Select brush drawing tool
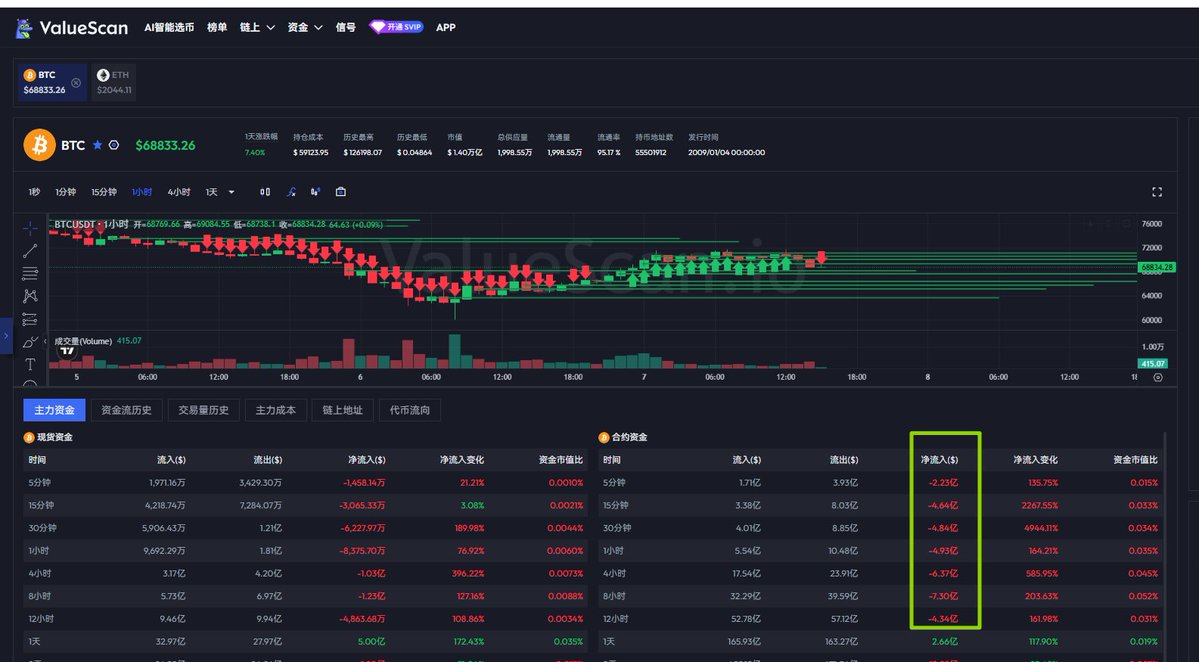 pyautogui.click(x=30, y=342)
